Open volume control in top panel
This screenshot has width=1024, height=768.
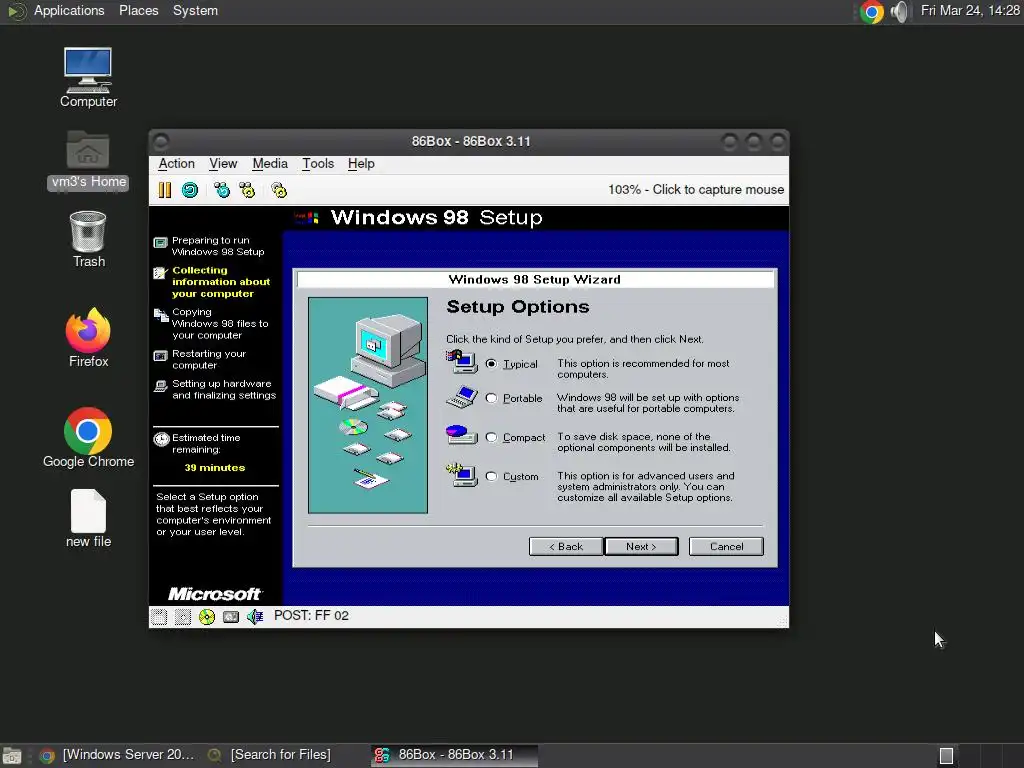tap(899, 12)
